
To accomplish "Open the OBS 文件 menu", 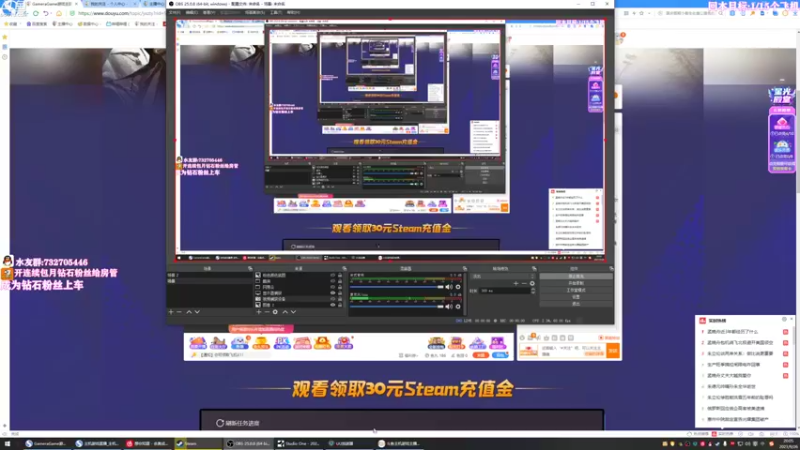I will coord(174,12).
